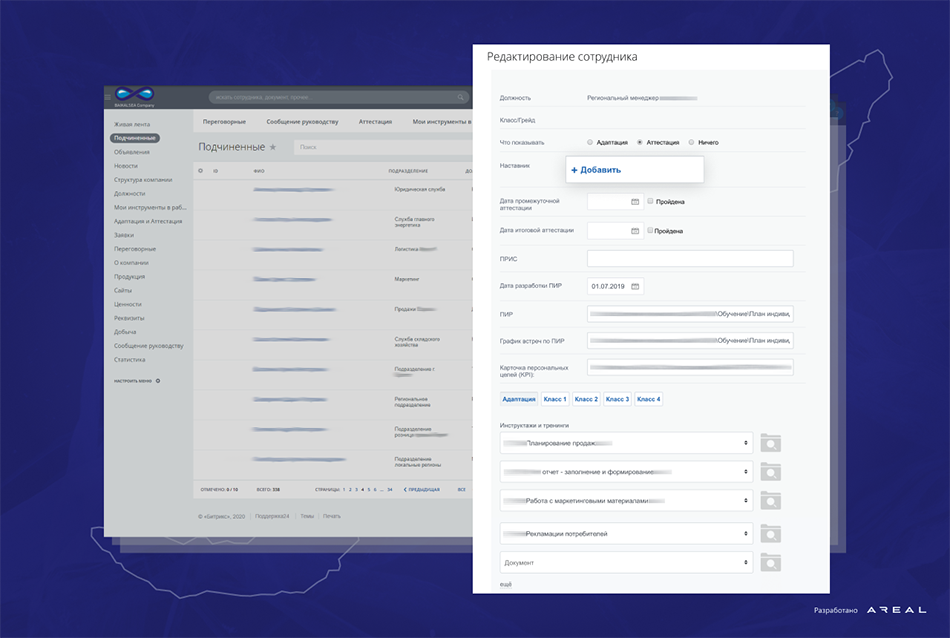Open the hamburger menu beside the logo

click(108, 96)
